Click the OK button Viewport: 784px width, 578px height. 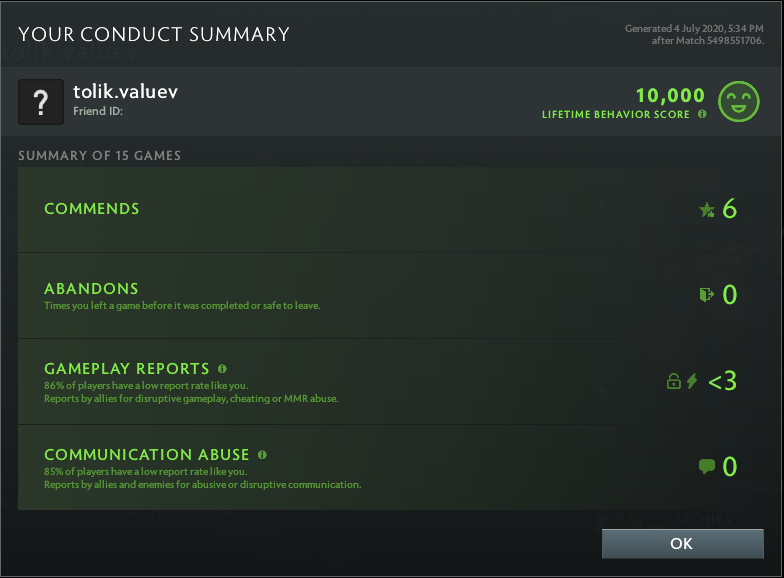tap(681, 544)
